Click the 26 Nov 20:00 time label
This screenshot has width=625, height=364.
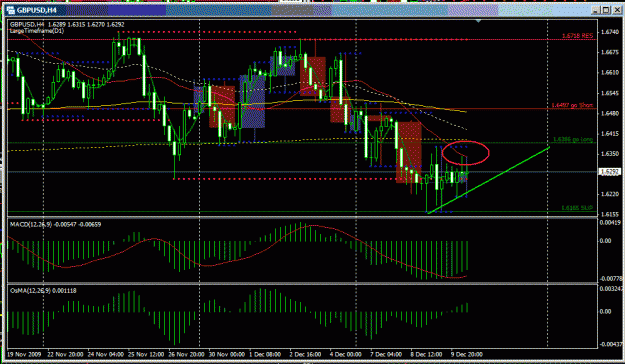coord(187,354)
